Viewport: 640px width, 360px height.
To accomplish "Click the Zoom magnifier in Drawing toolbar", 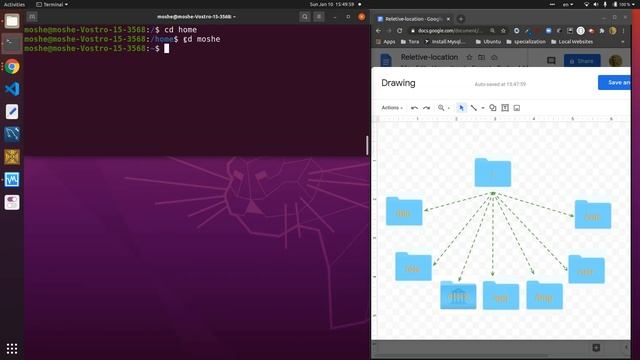I will coord(441,108).
